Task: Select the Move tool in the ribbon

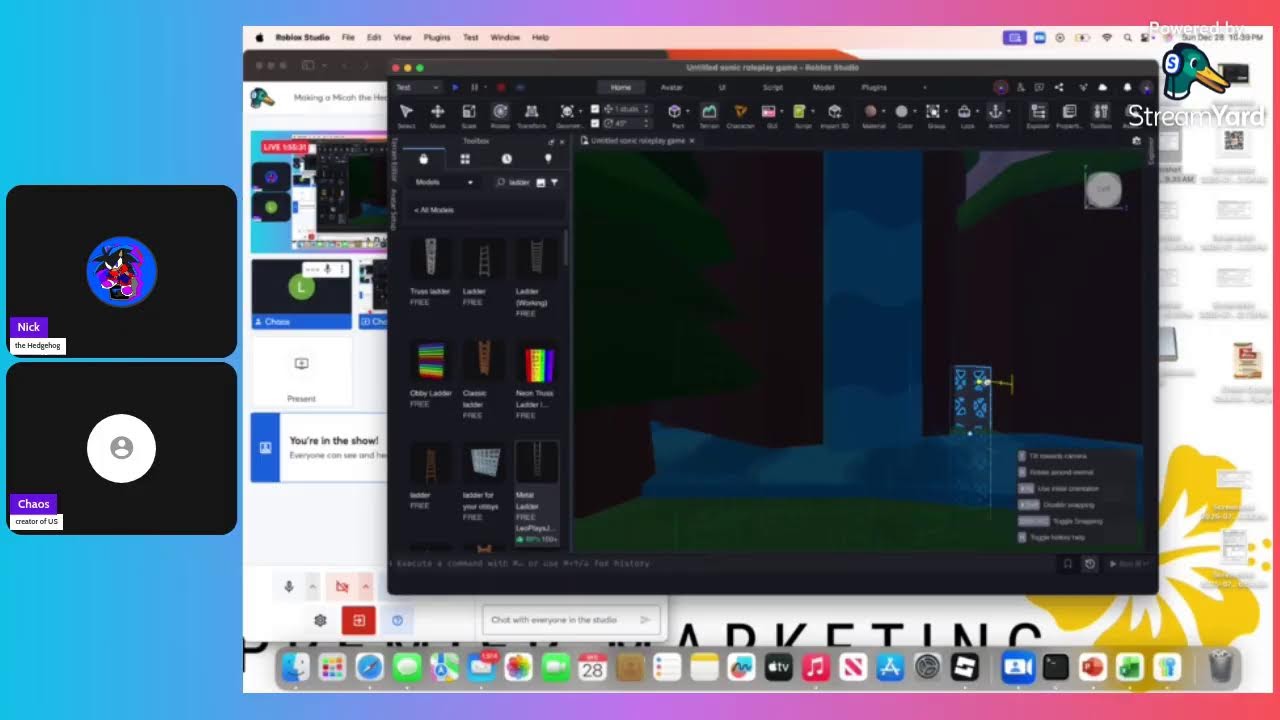Action: 437,115
